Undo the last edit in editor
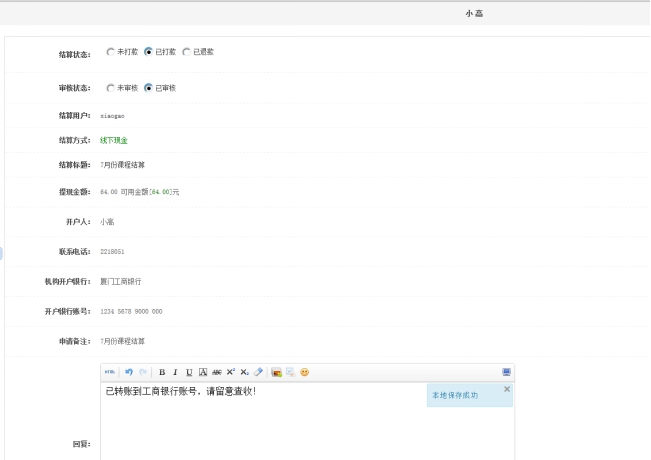 coord(129,372)
